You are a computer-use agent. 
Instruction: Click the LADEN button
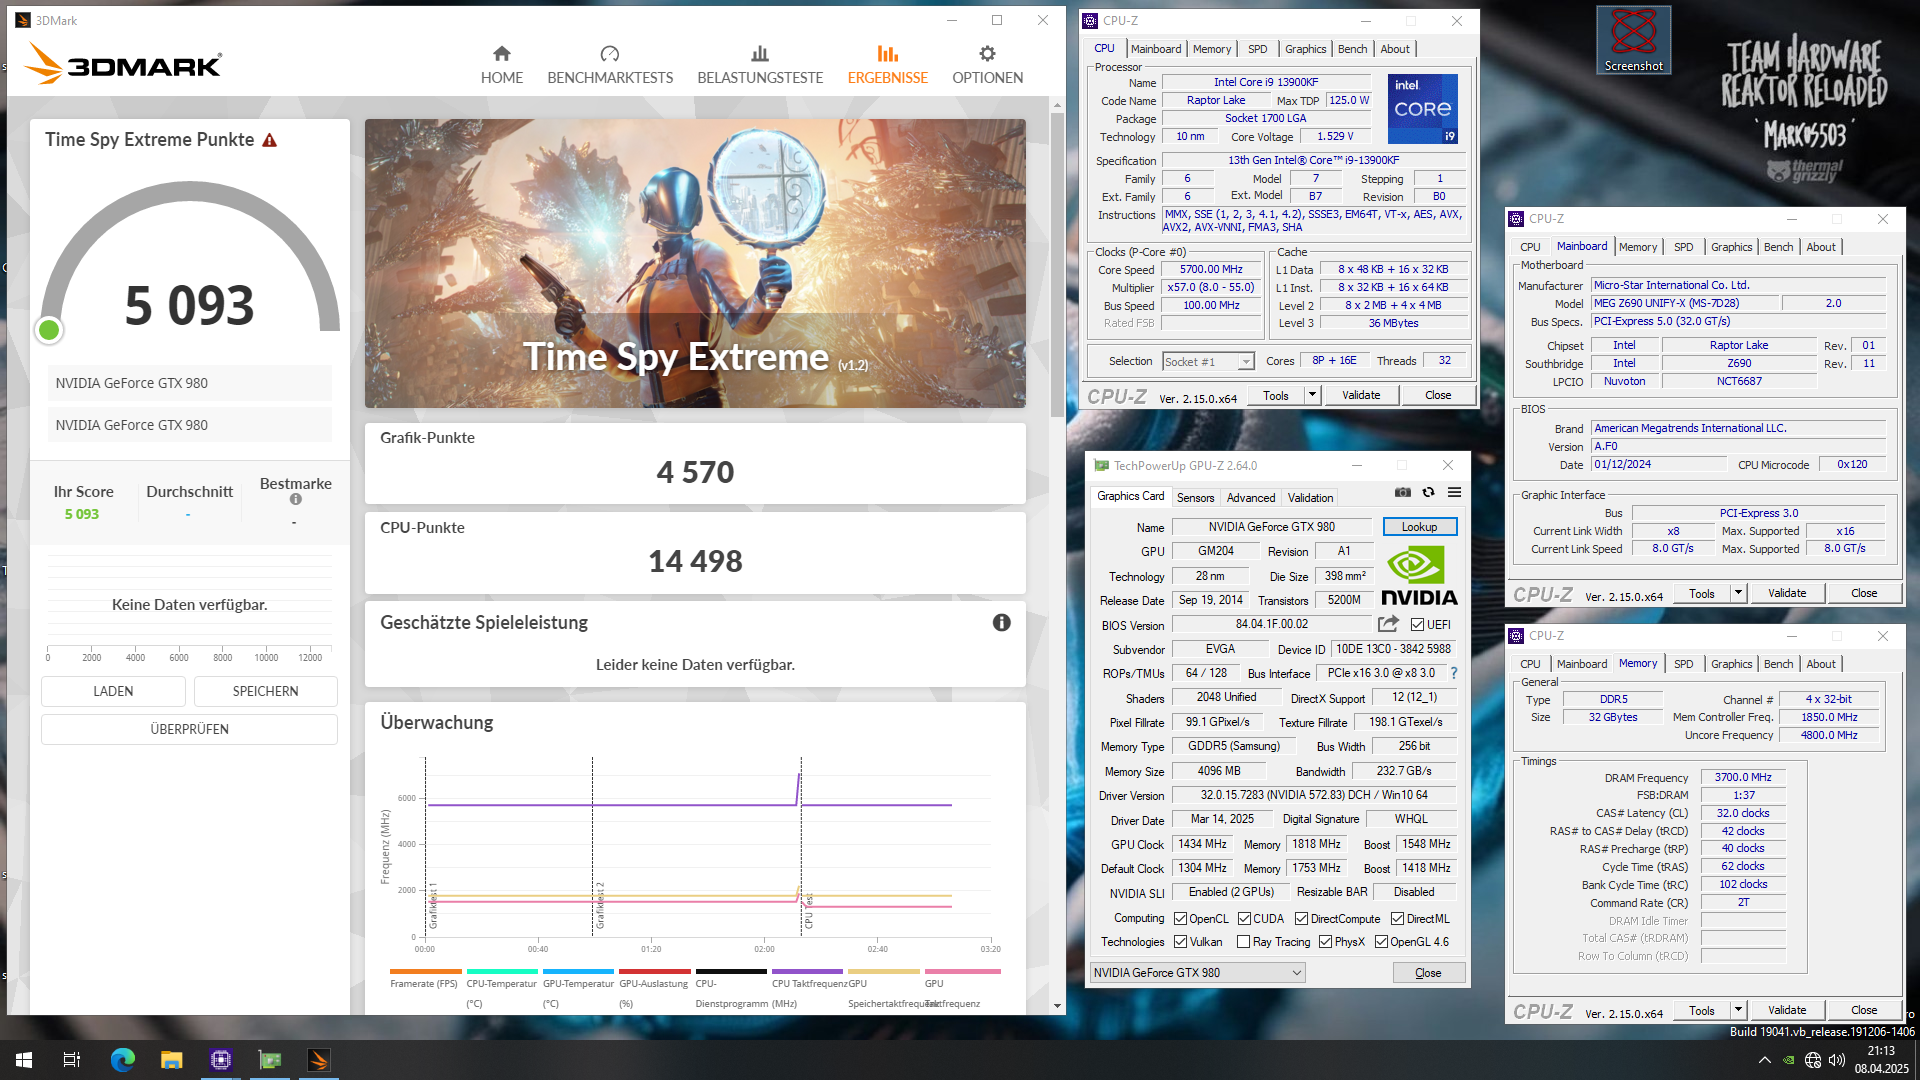[x=113, y=691]
